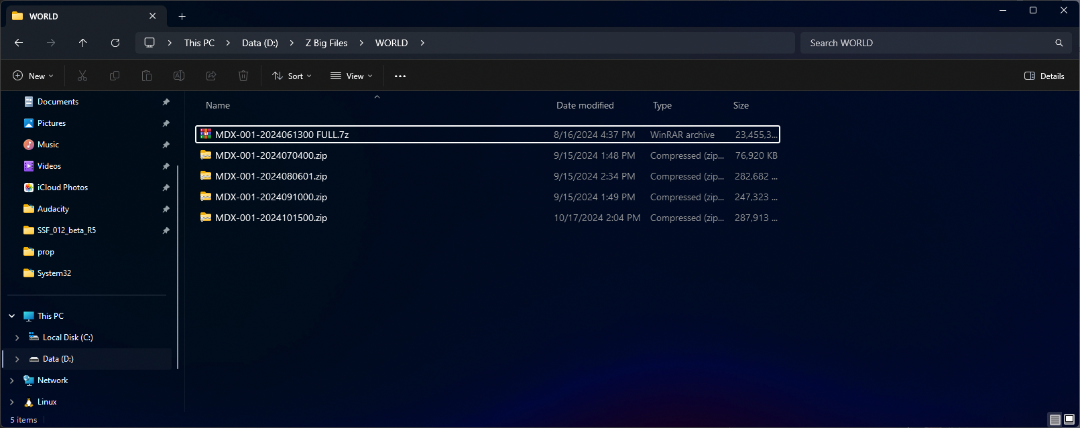The image size is (1080, 428).
Task: Click the Paste clipboard icon
Action: [147, 76]
